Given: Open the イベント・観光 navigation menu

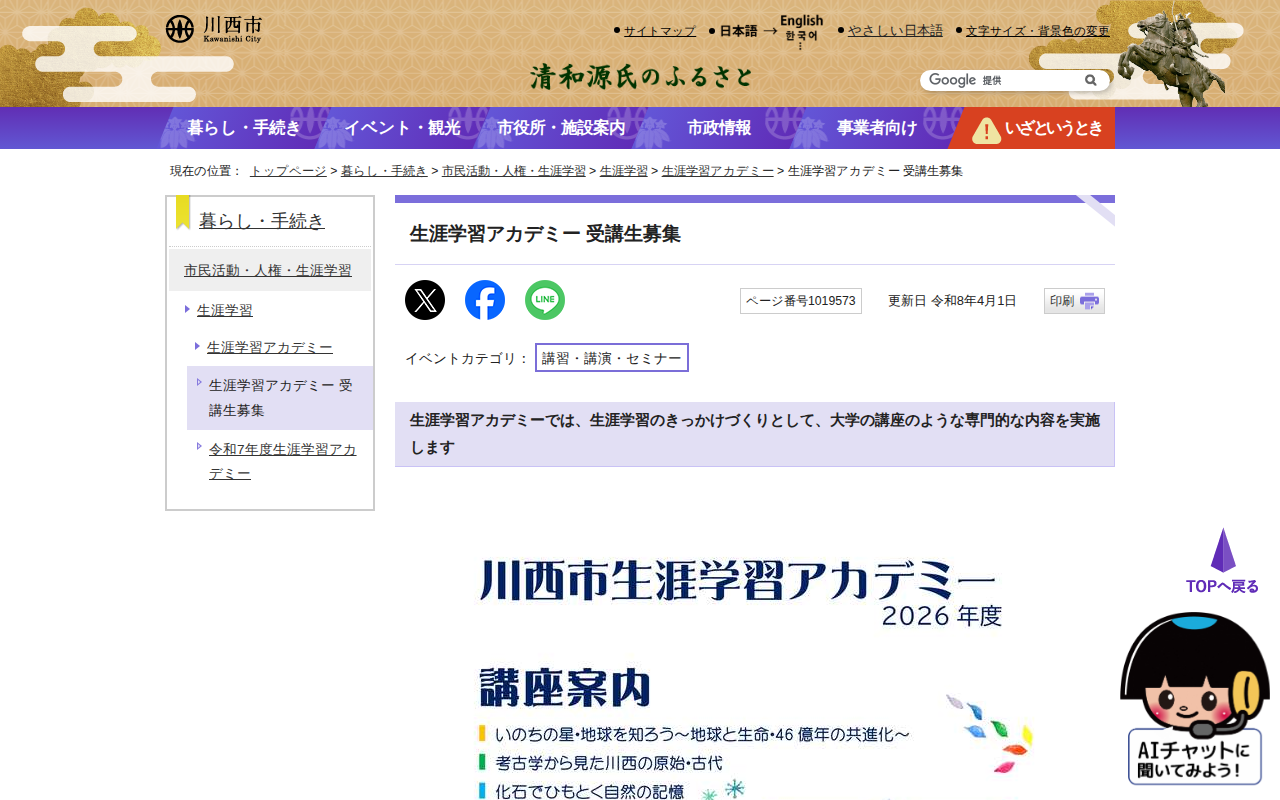Looking at the screenshot, I should [404, 128].
